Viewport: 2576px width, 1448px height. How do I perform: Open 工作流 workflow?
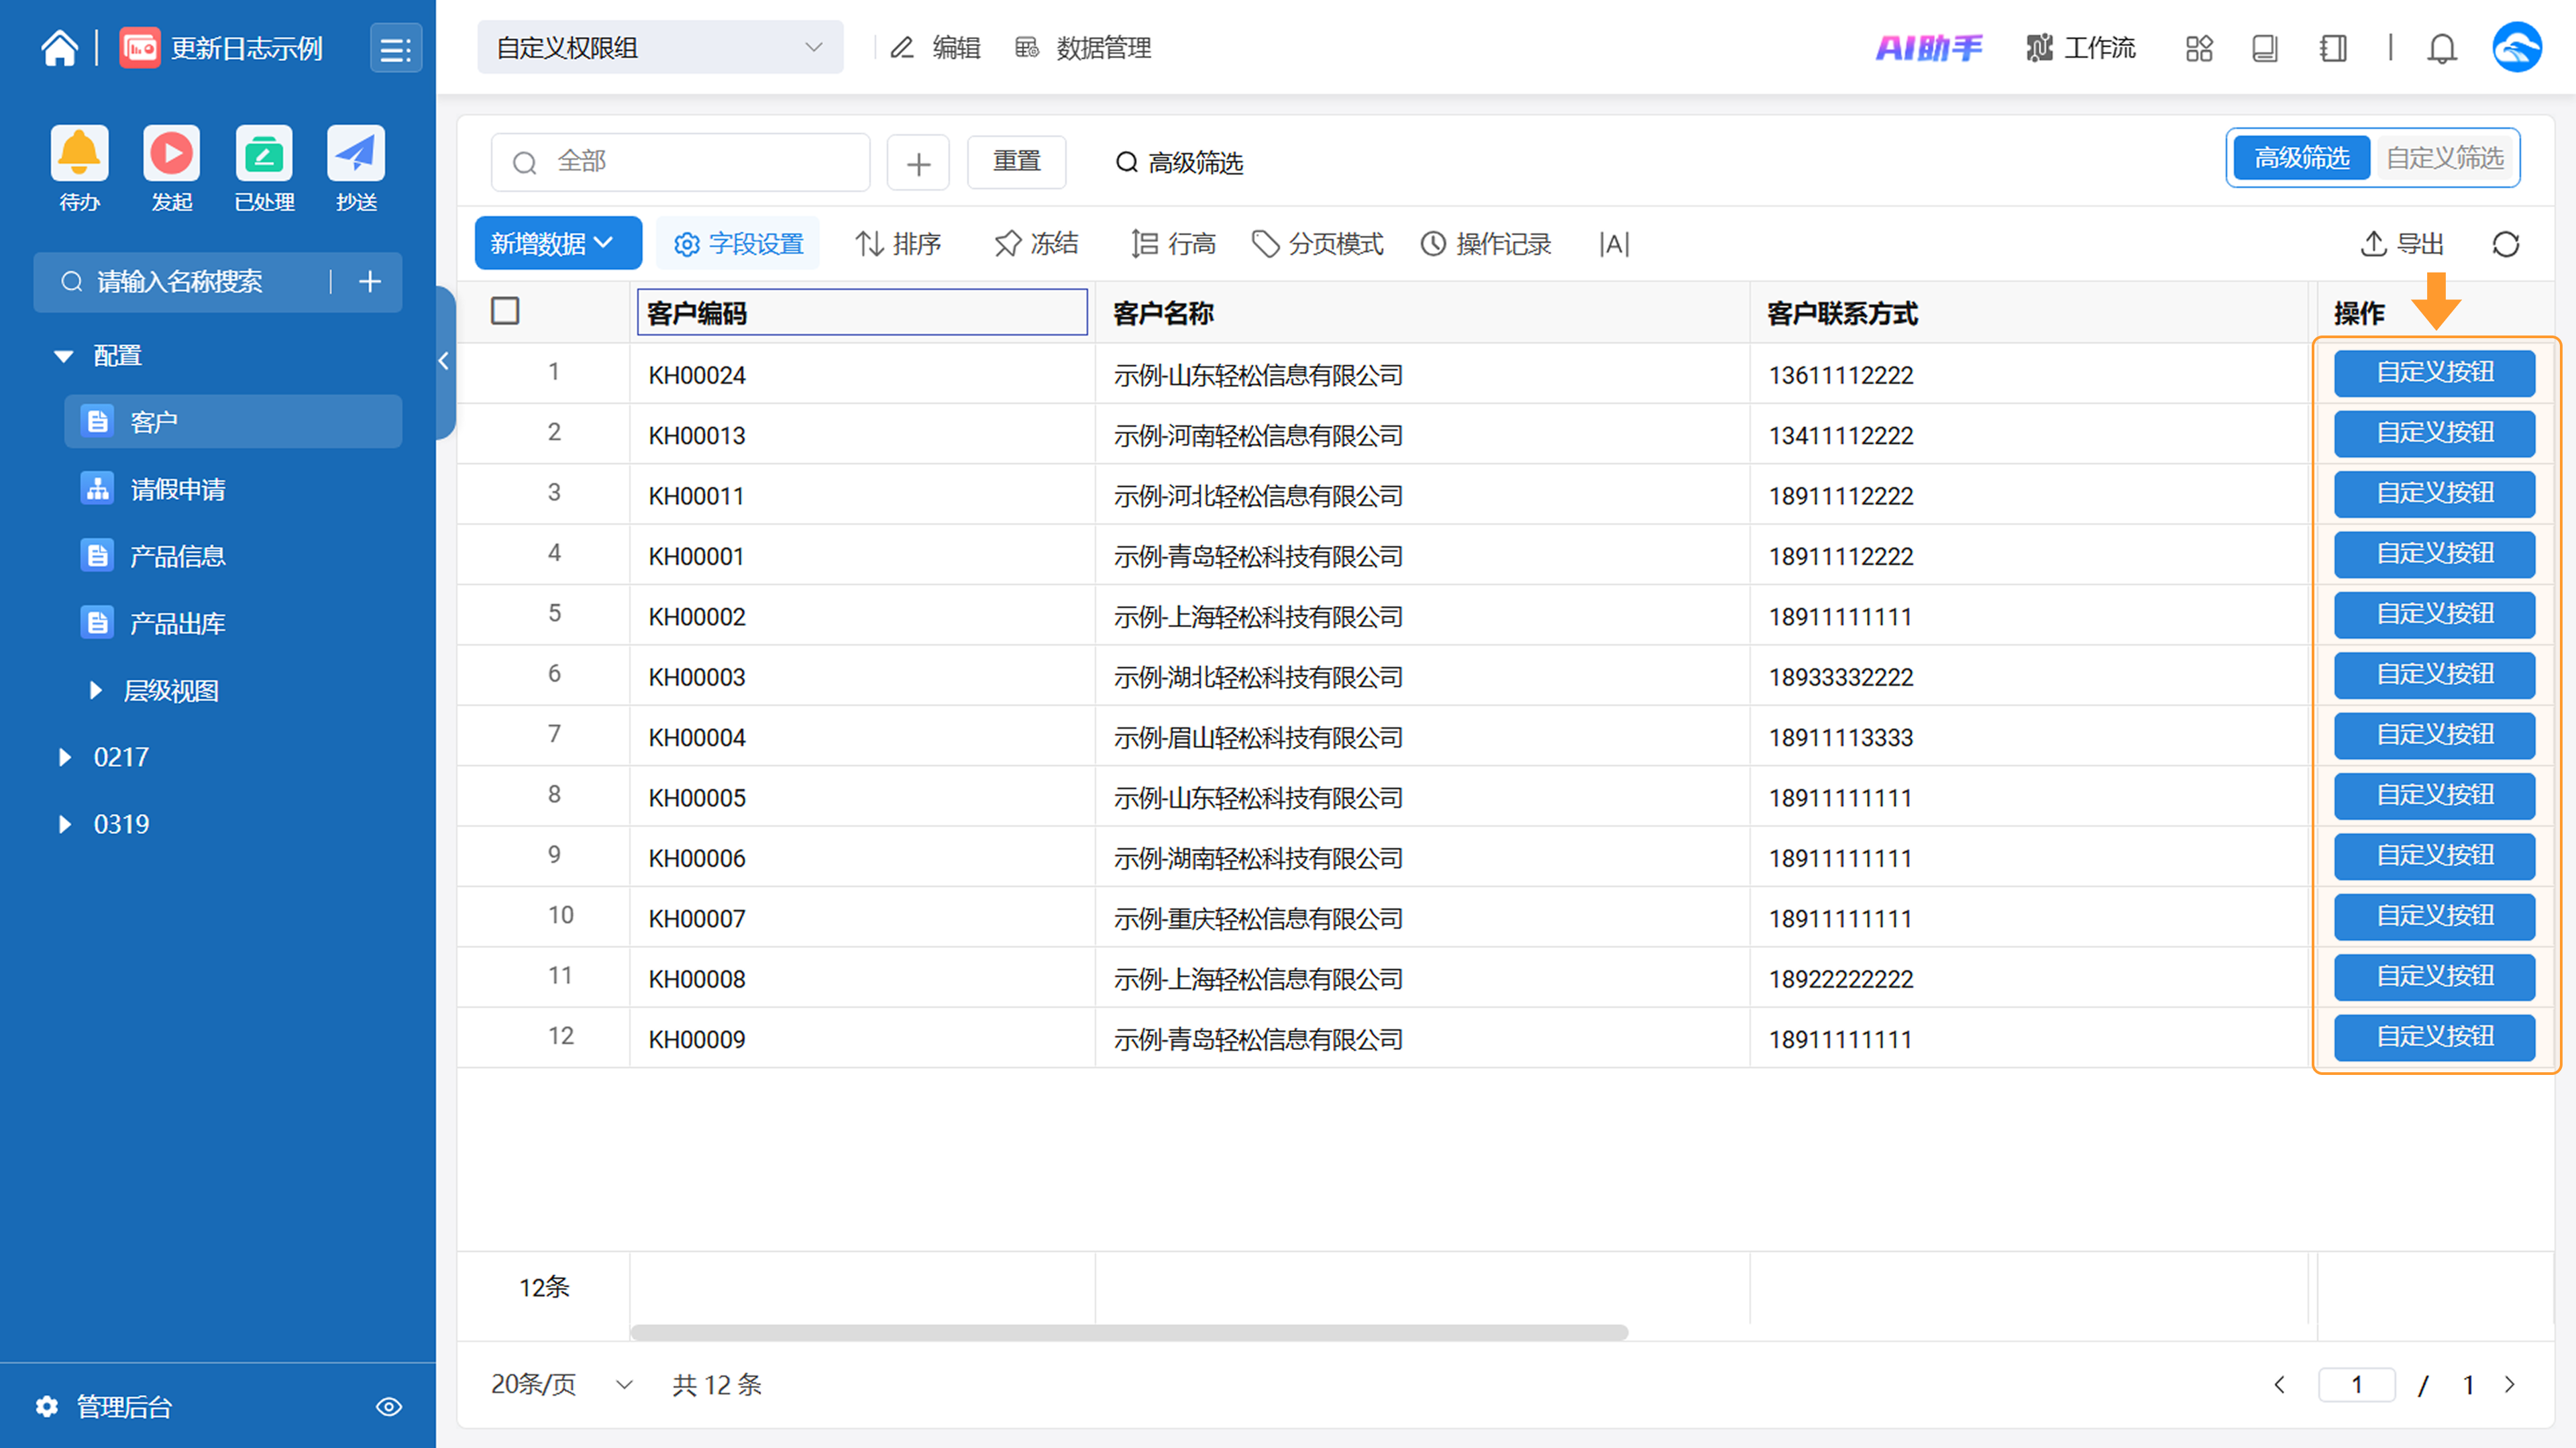tap(2081, 48)
